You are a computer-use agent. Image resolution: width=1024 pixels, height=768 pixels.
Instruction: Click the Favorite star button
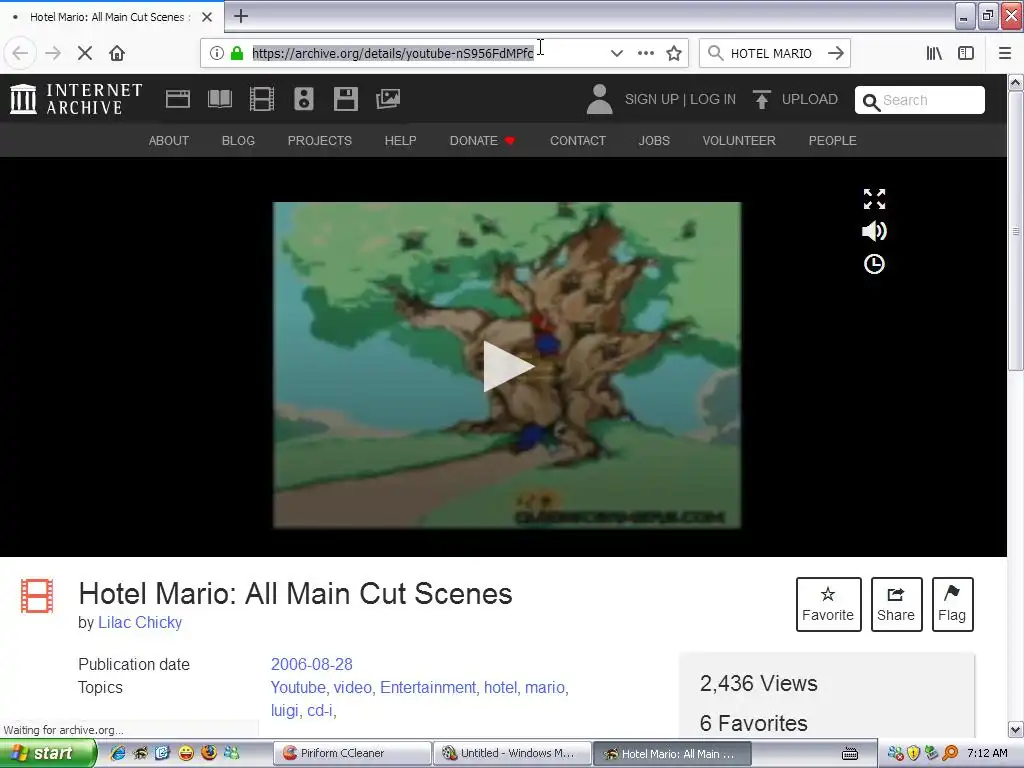[x=828, y=604]
